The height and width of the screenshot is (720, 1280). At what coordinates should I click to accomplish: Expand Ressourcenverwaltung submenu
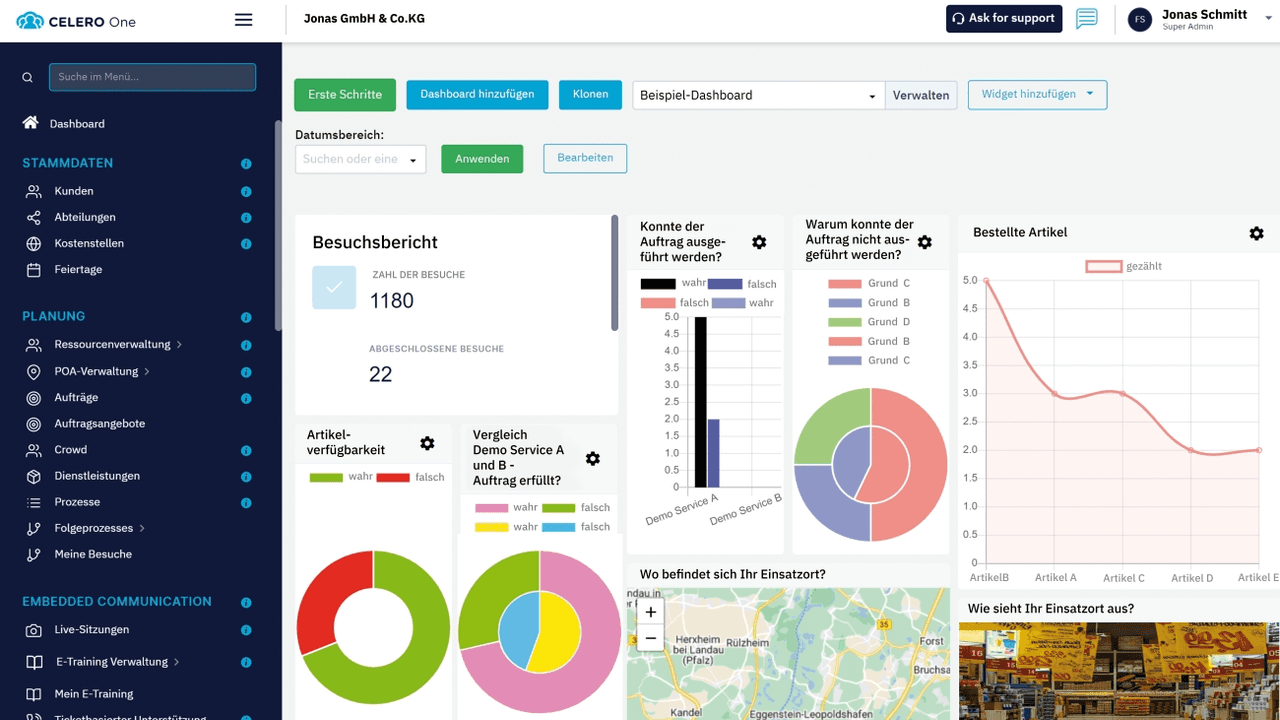pyautogui.click(x=180, y=345)
